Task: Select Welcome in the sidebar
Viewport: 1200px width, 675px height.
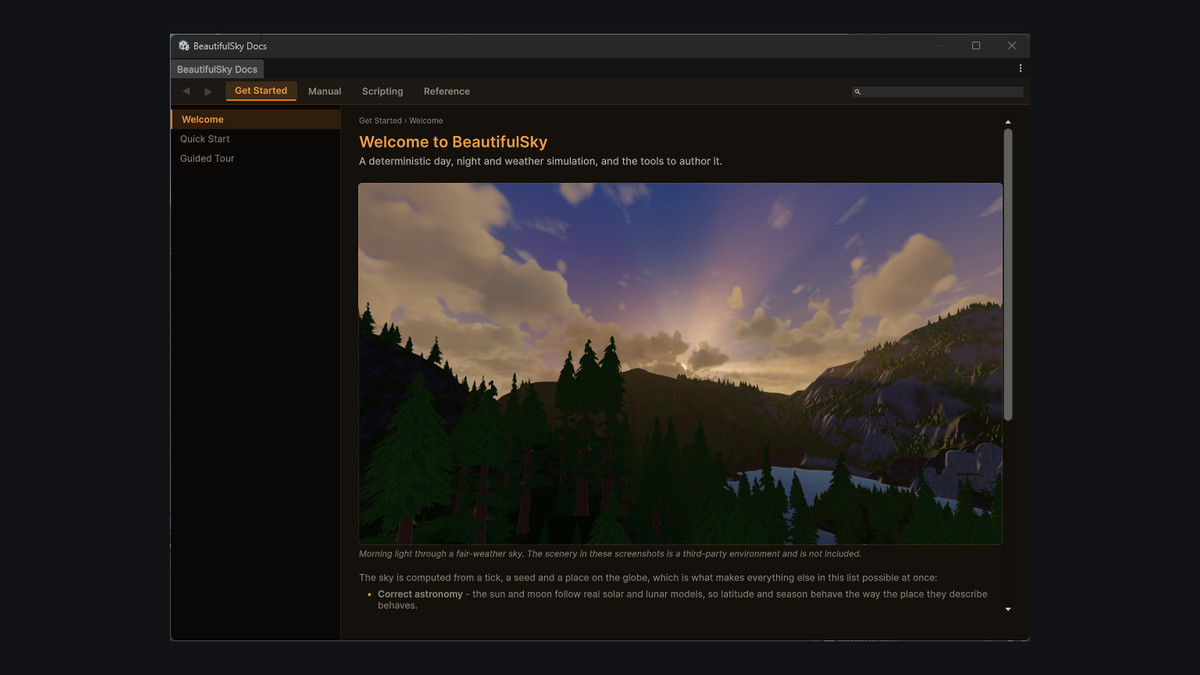Action: tap(256, 119)
